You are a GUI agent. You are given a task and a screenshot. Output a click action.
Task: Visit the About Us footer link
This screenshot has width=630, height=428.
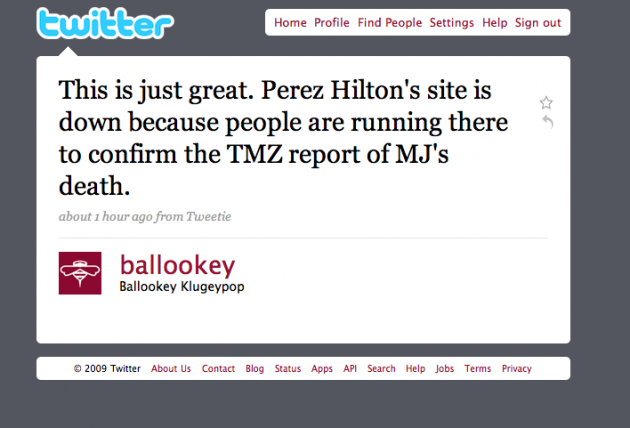pos(171,369)
